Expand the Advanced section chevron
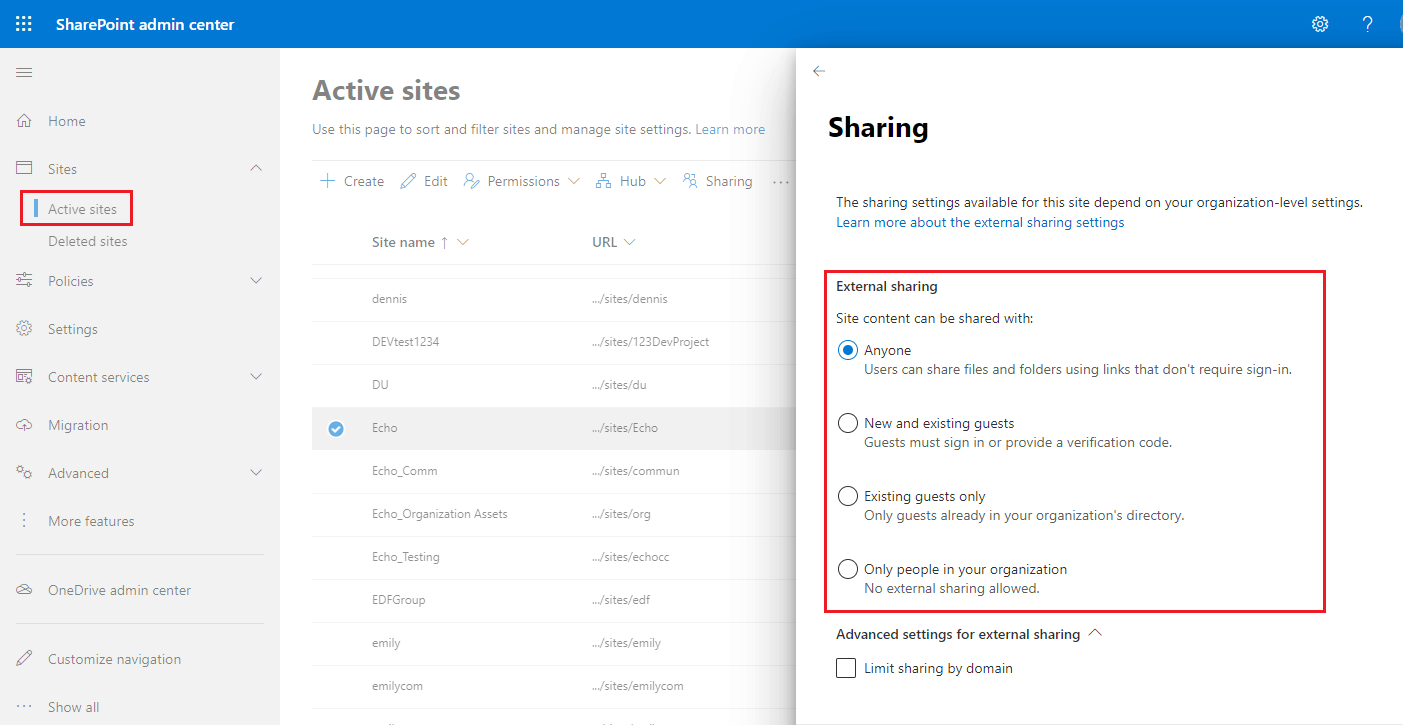This screenshot has height=725, width=1403. (256, 473)
